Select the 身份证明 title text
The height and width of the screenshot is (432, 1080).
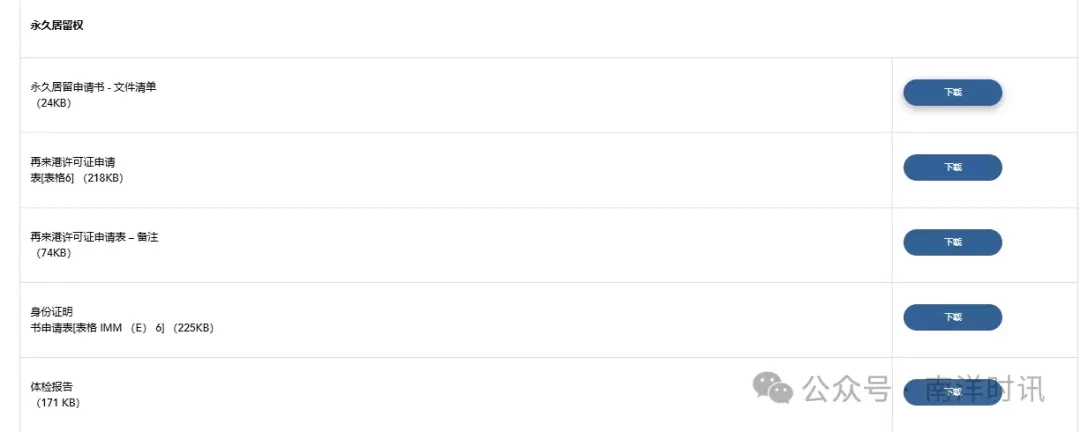(52, 312)
